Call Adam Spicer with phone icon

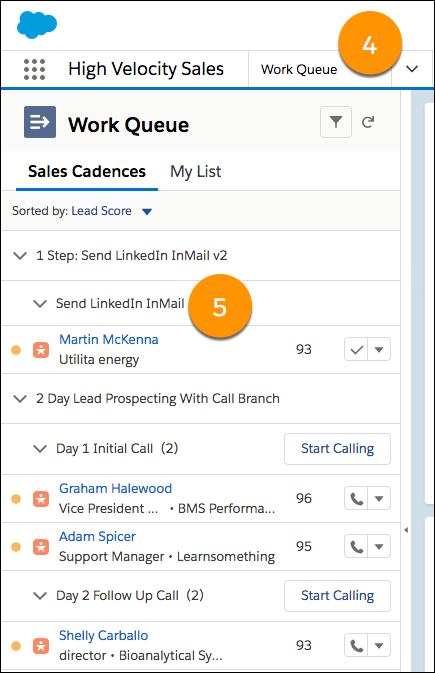tap(356, 547)
